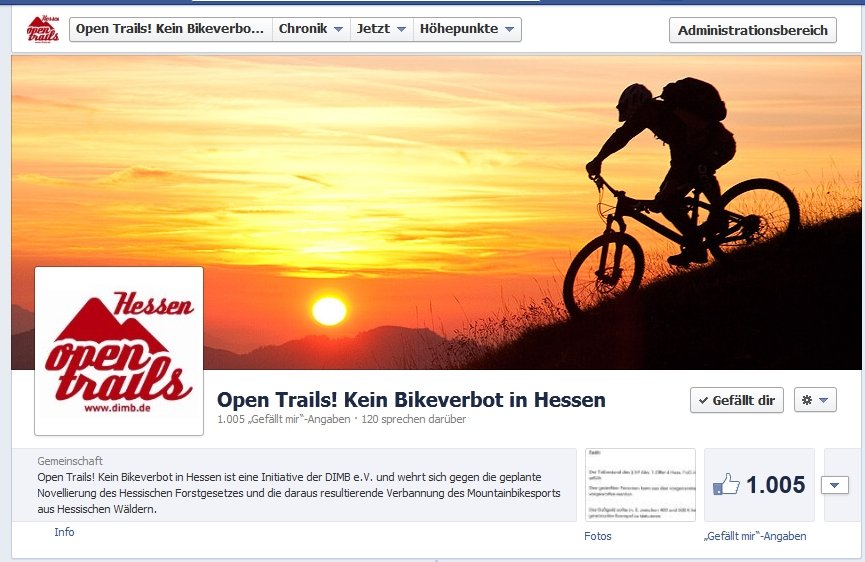Open the Info link
Image resolution: width=865 pixels, height=562 pixels.
(64, 532)
